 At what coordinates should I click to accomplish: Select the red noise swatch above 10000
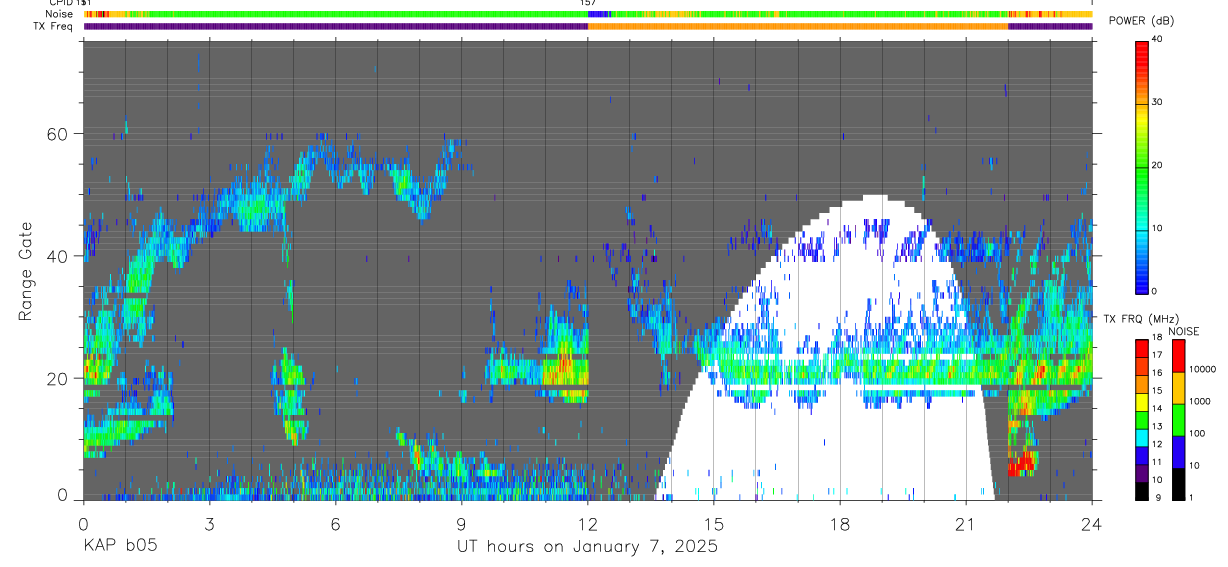1178,356
